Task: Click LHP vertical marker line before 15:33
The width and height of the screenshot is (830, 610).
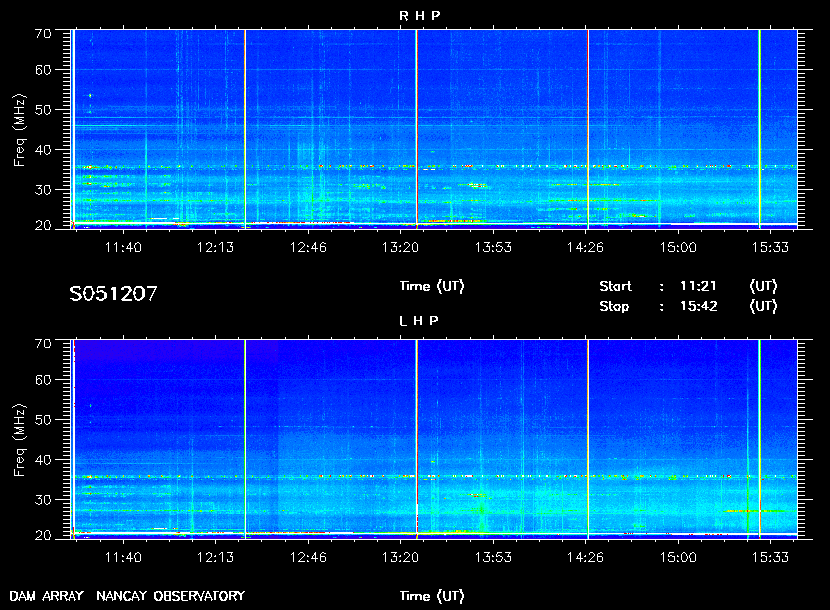Action: pyautogui.click(x=760, y=439)
